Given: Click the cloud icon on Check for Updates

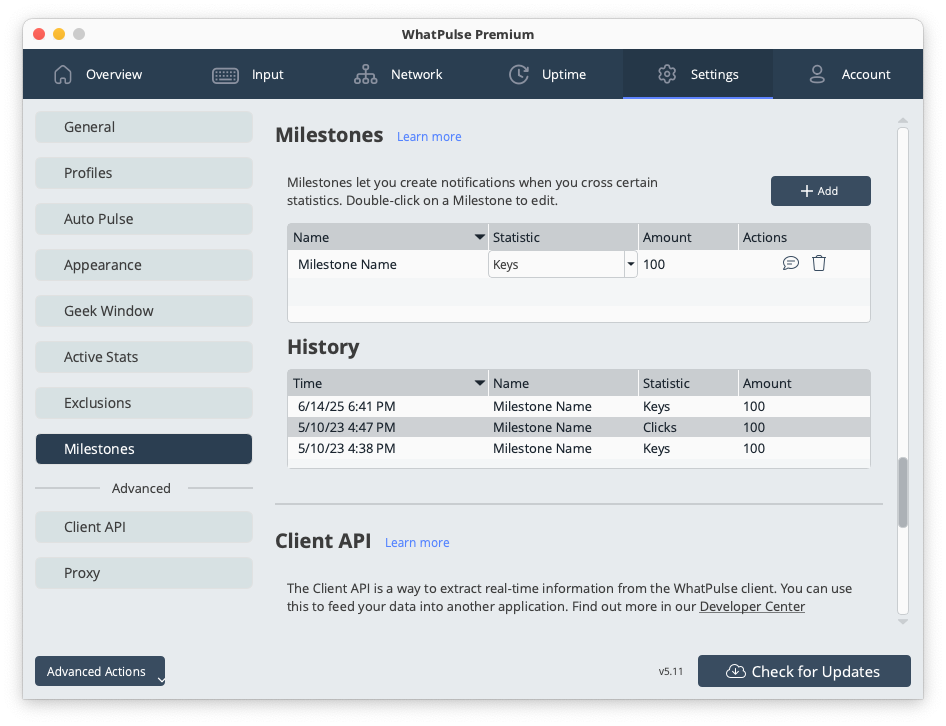Looking at the screenshot, I should coord(737,671).
